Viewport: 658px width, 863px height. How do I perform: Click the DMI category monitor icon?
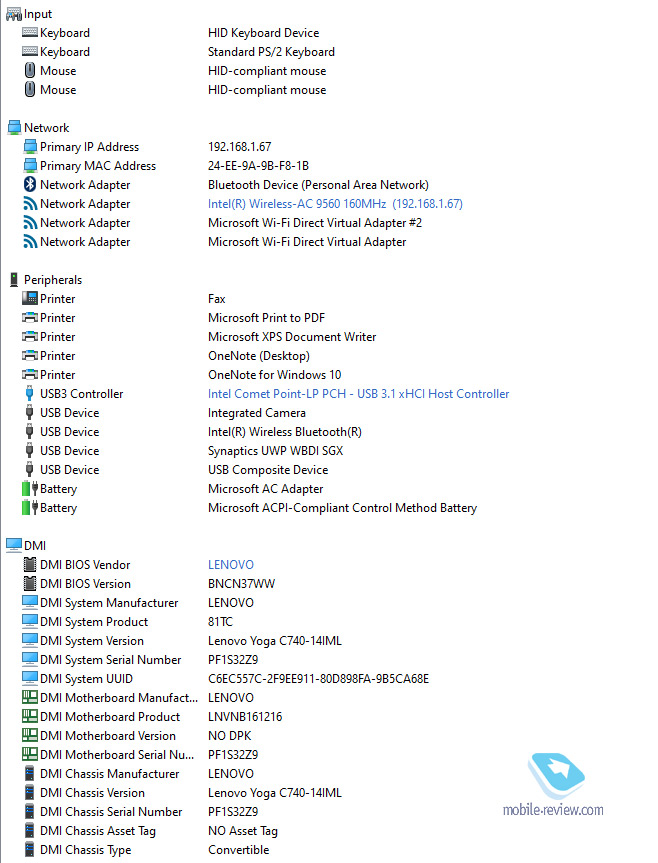(14, 545)
